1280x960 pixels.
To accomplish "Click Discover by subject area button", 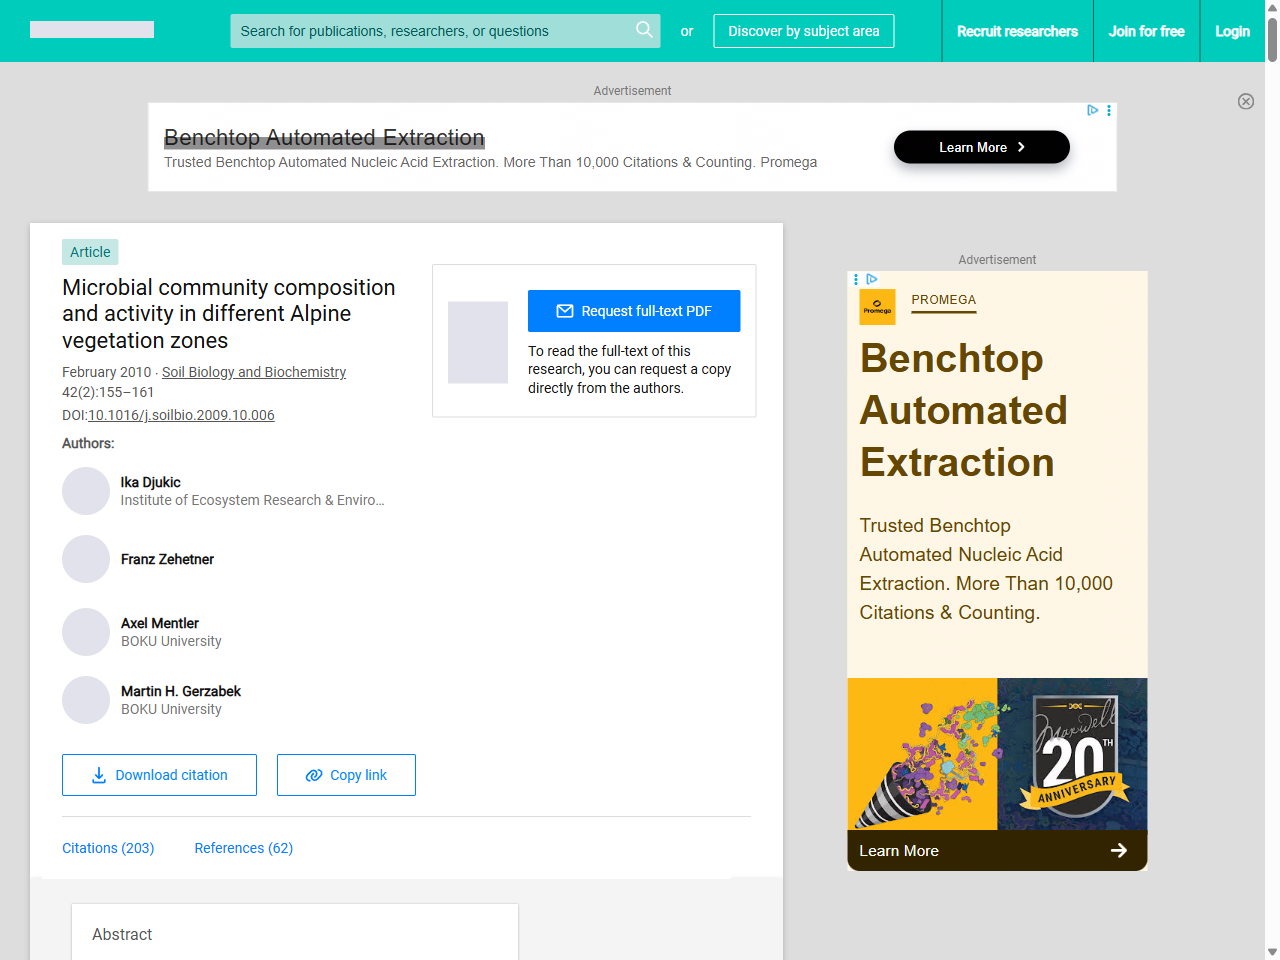I will (x=804, y=31).
